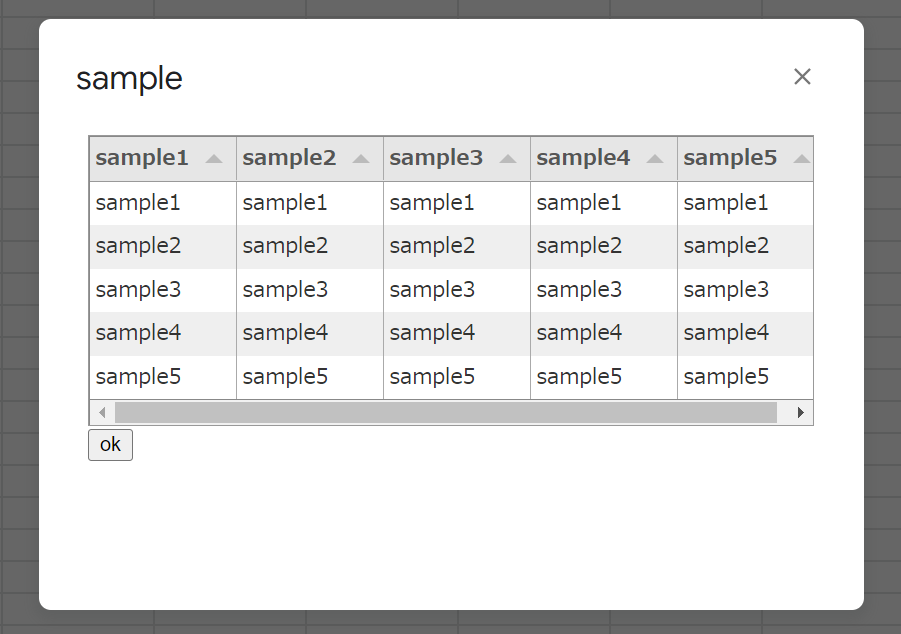The image size is (901, 634).
Task: Select the sample1 column header
Action: point(140,158)
